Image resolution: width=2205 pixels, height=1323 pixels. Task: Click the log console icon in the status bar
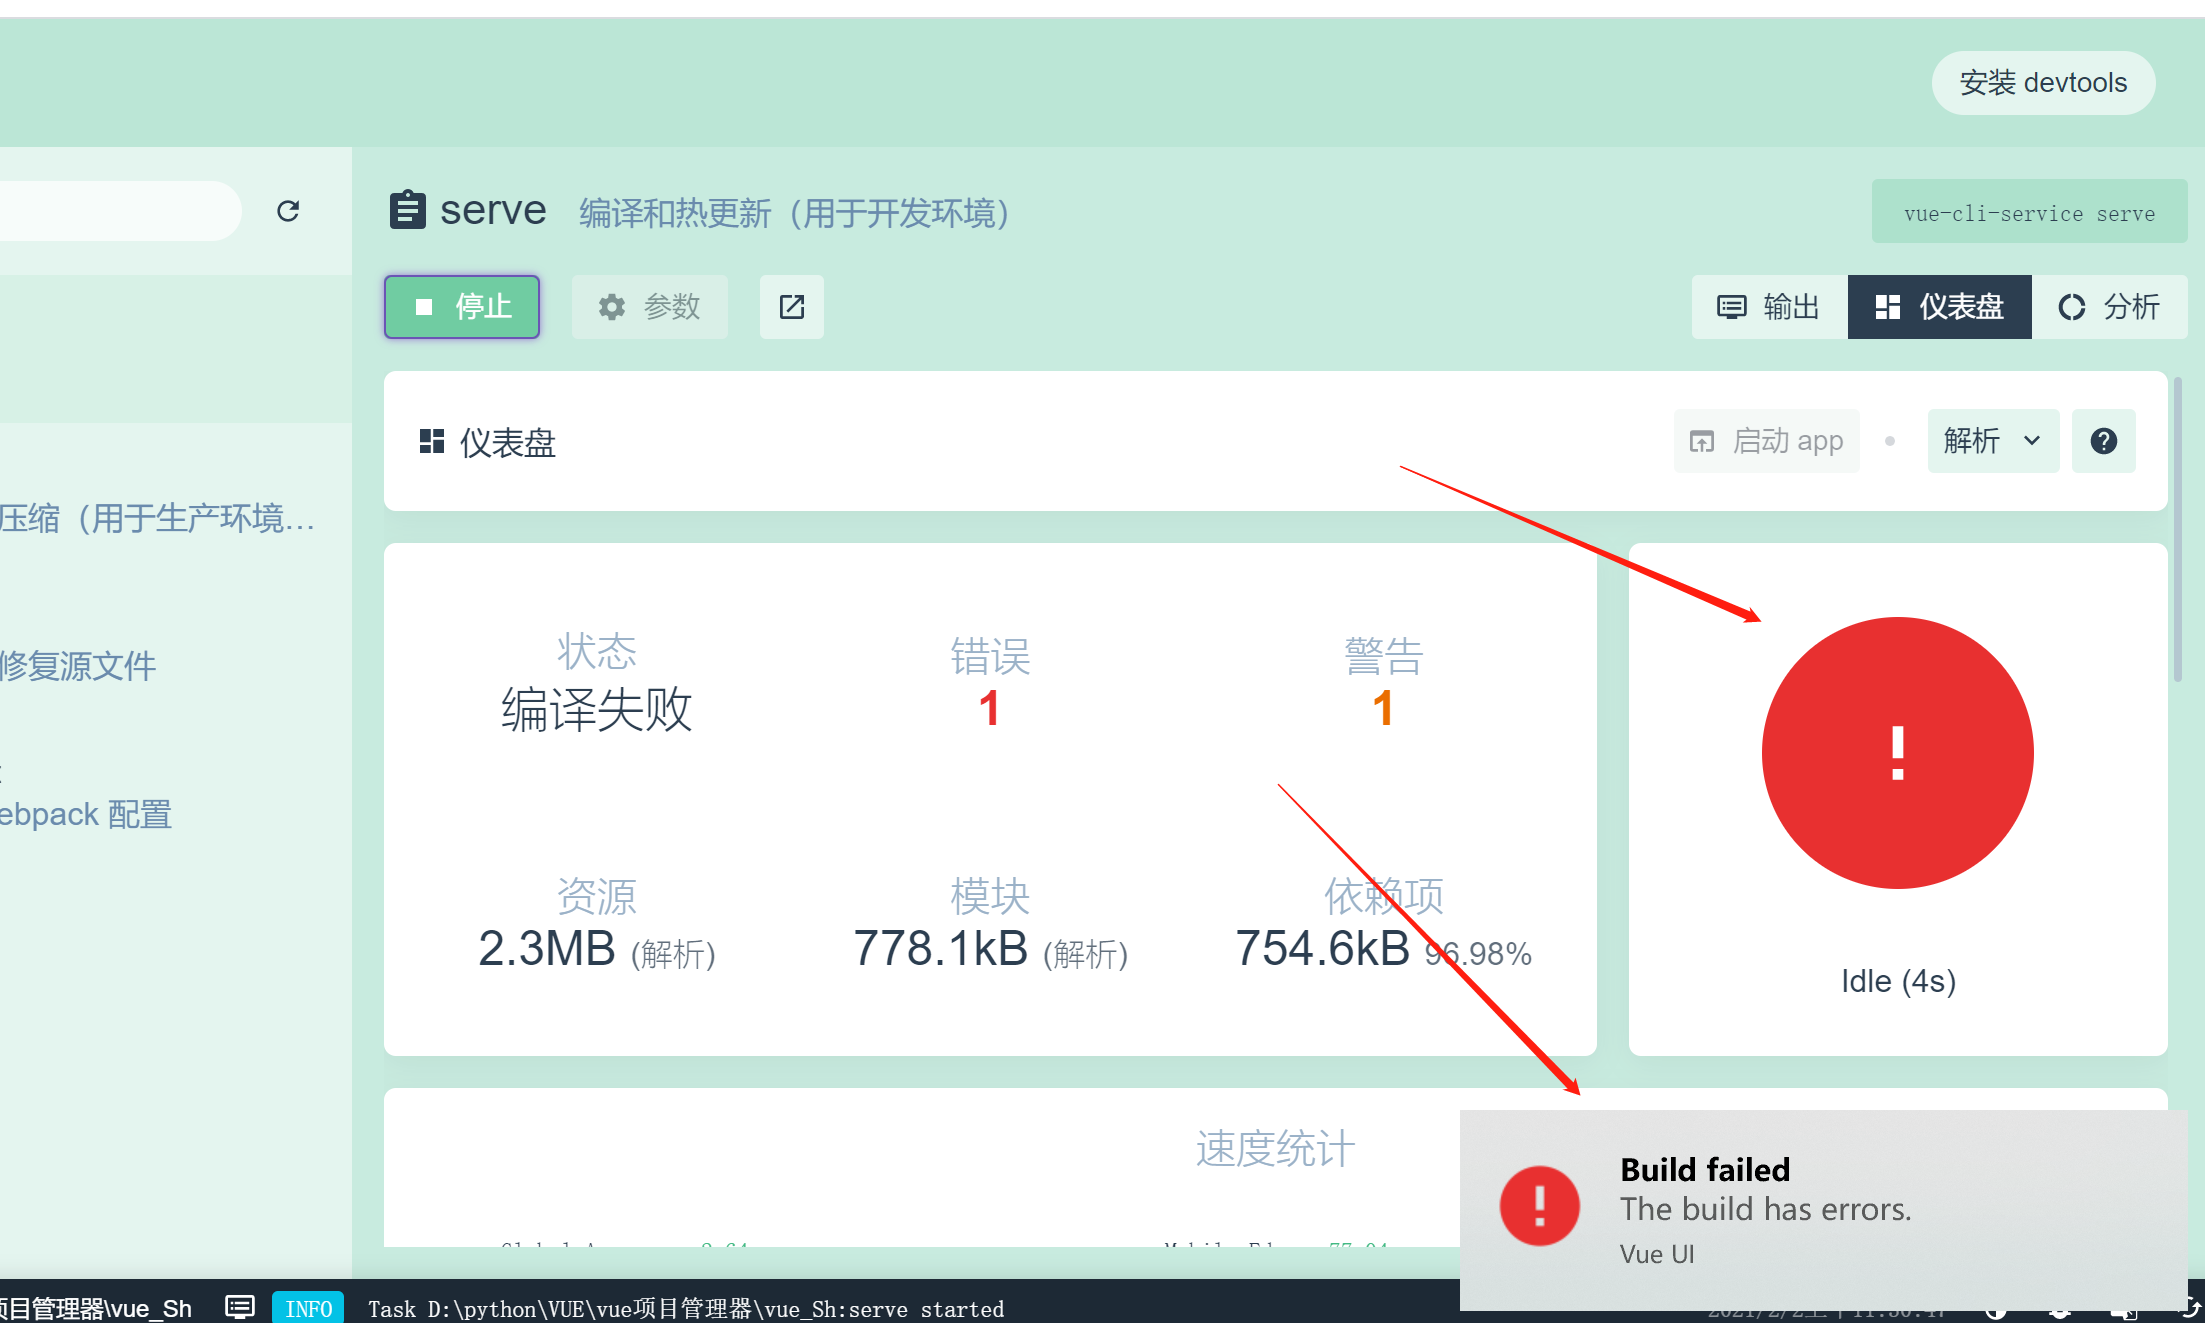tap(240, 1307)
